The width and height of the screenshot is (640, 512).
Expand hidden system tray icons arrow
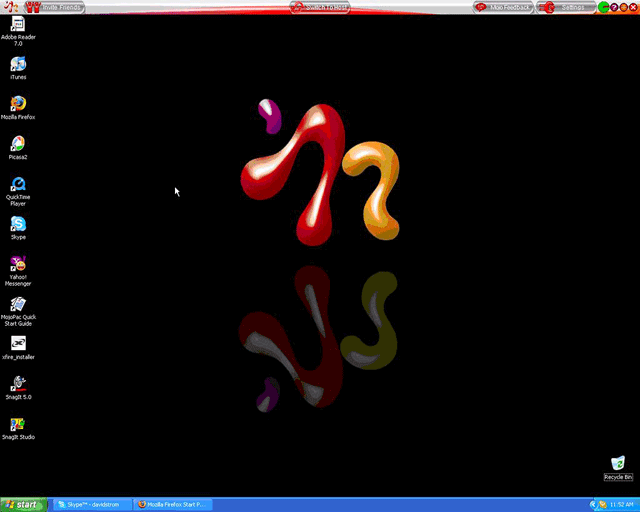[593, 505]
